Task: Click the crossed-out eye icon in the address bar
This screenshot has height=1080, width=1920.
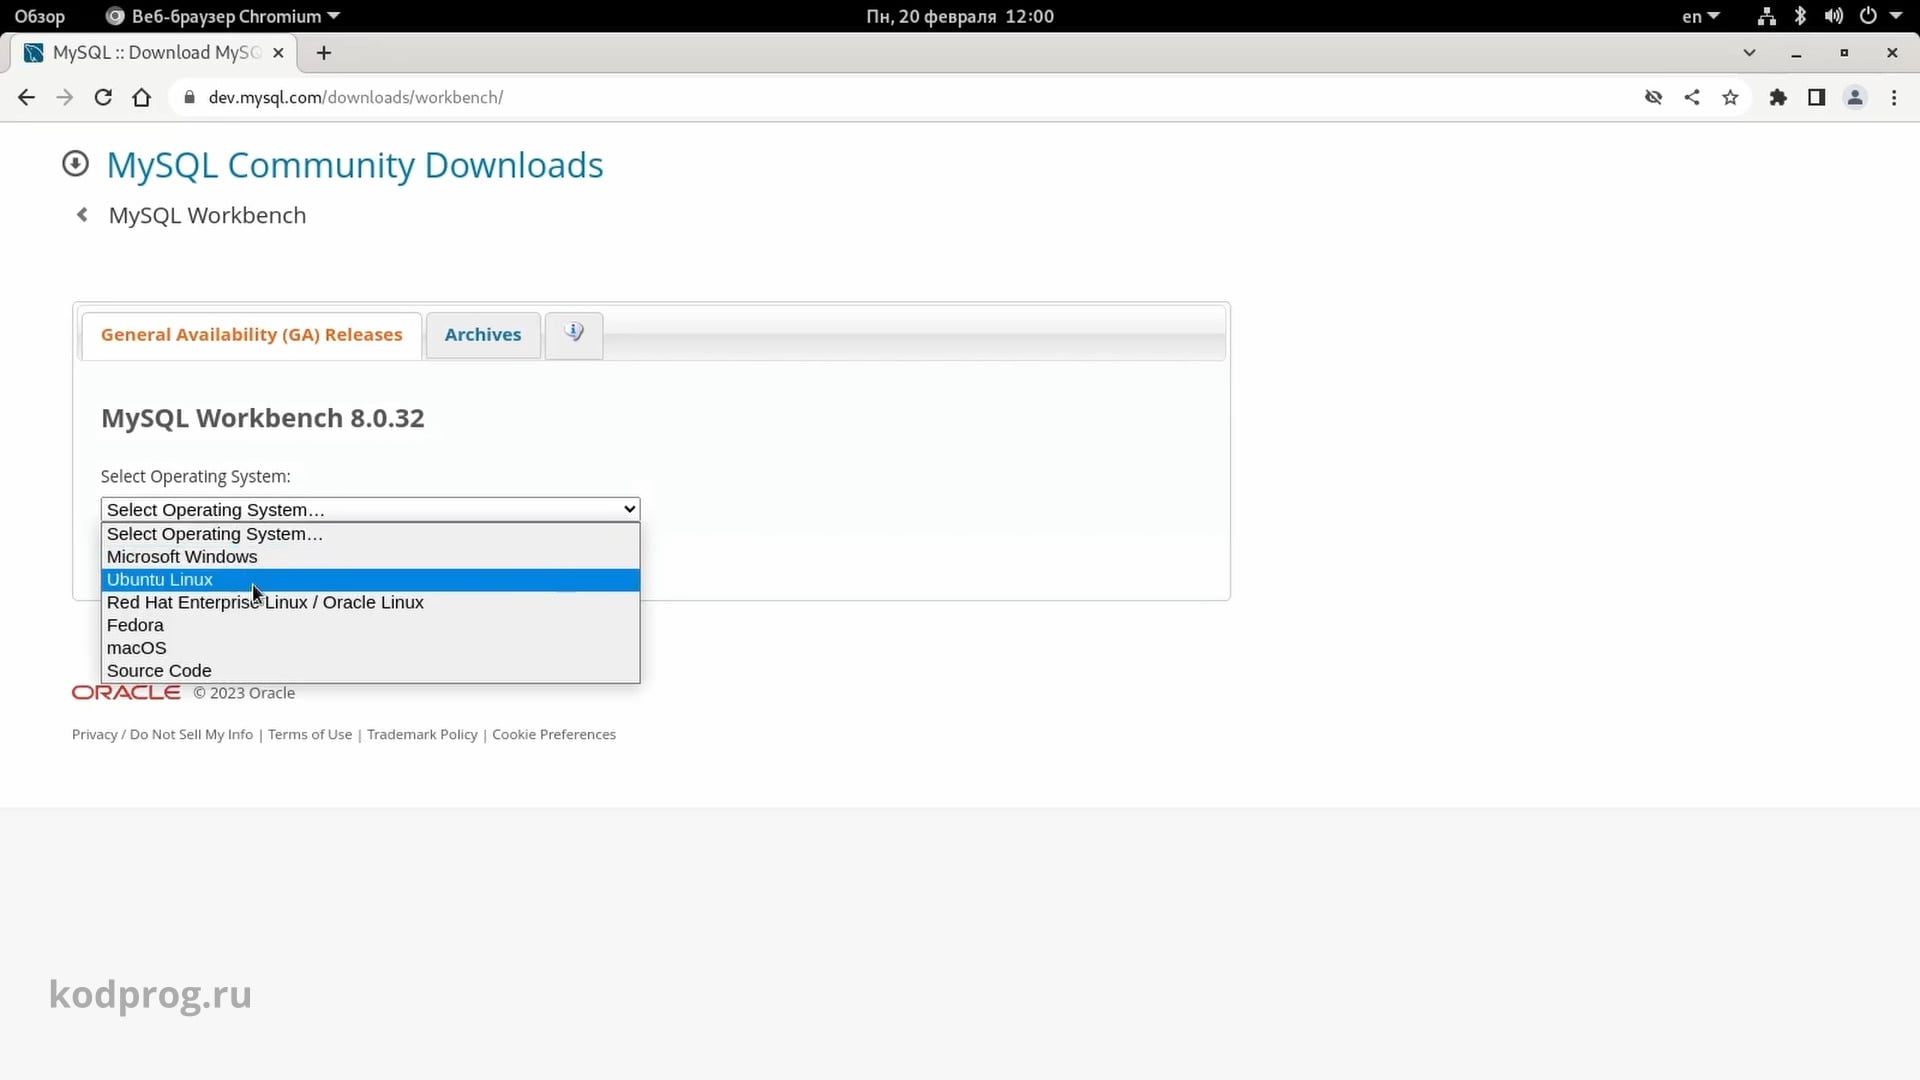Action: (x=1654, y=97)
